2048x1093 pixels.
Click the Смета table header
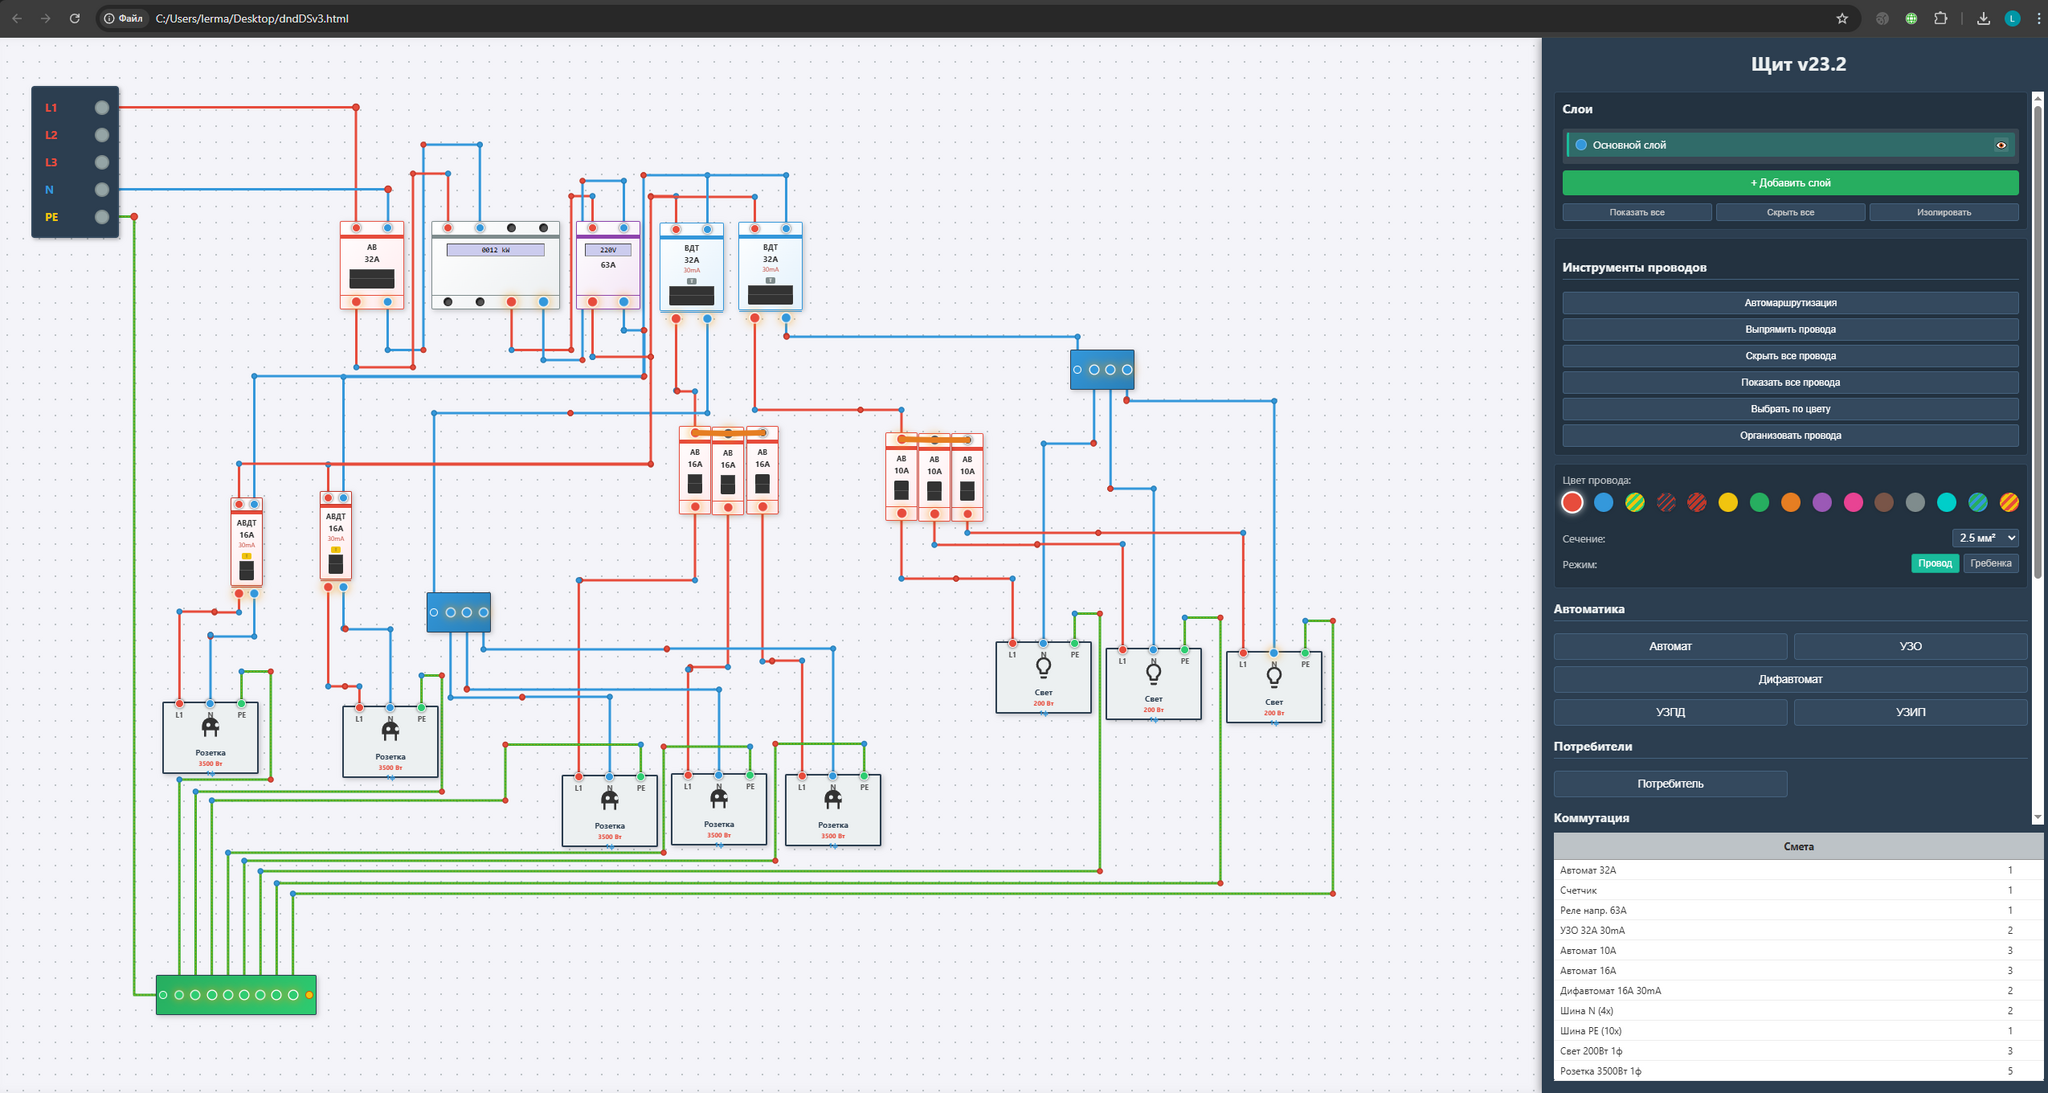click(x=1798, y=846)
